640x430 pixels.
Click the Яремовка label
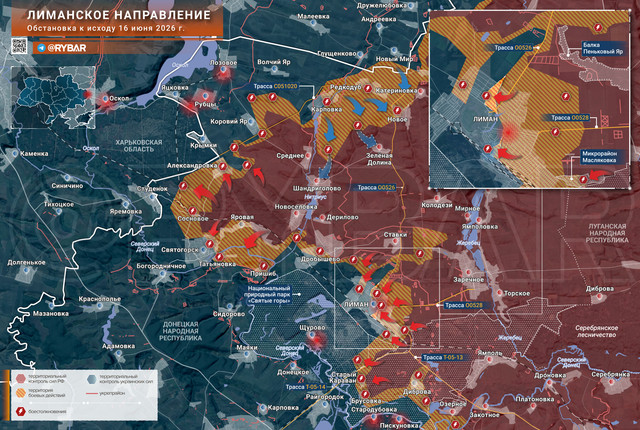pos(126,211)
